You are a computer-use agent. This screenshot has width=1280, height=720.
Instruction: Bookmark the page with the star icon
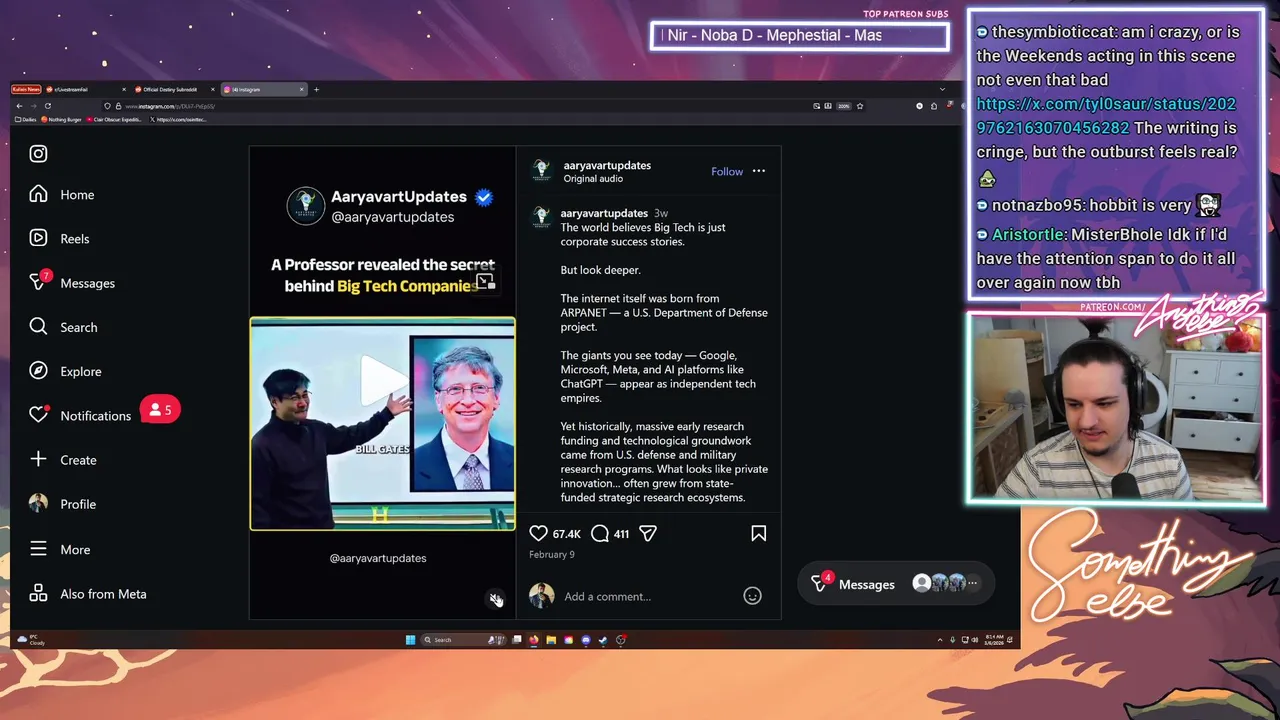[860, 106]
